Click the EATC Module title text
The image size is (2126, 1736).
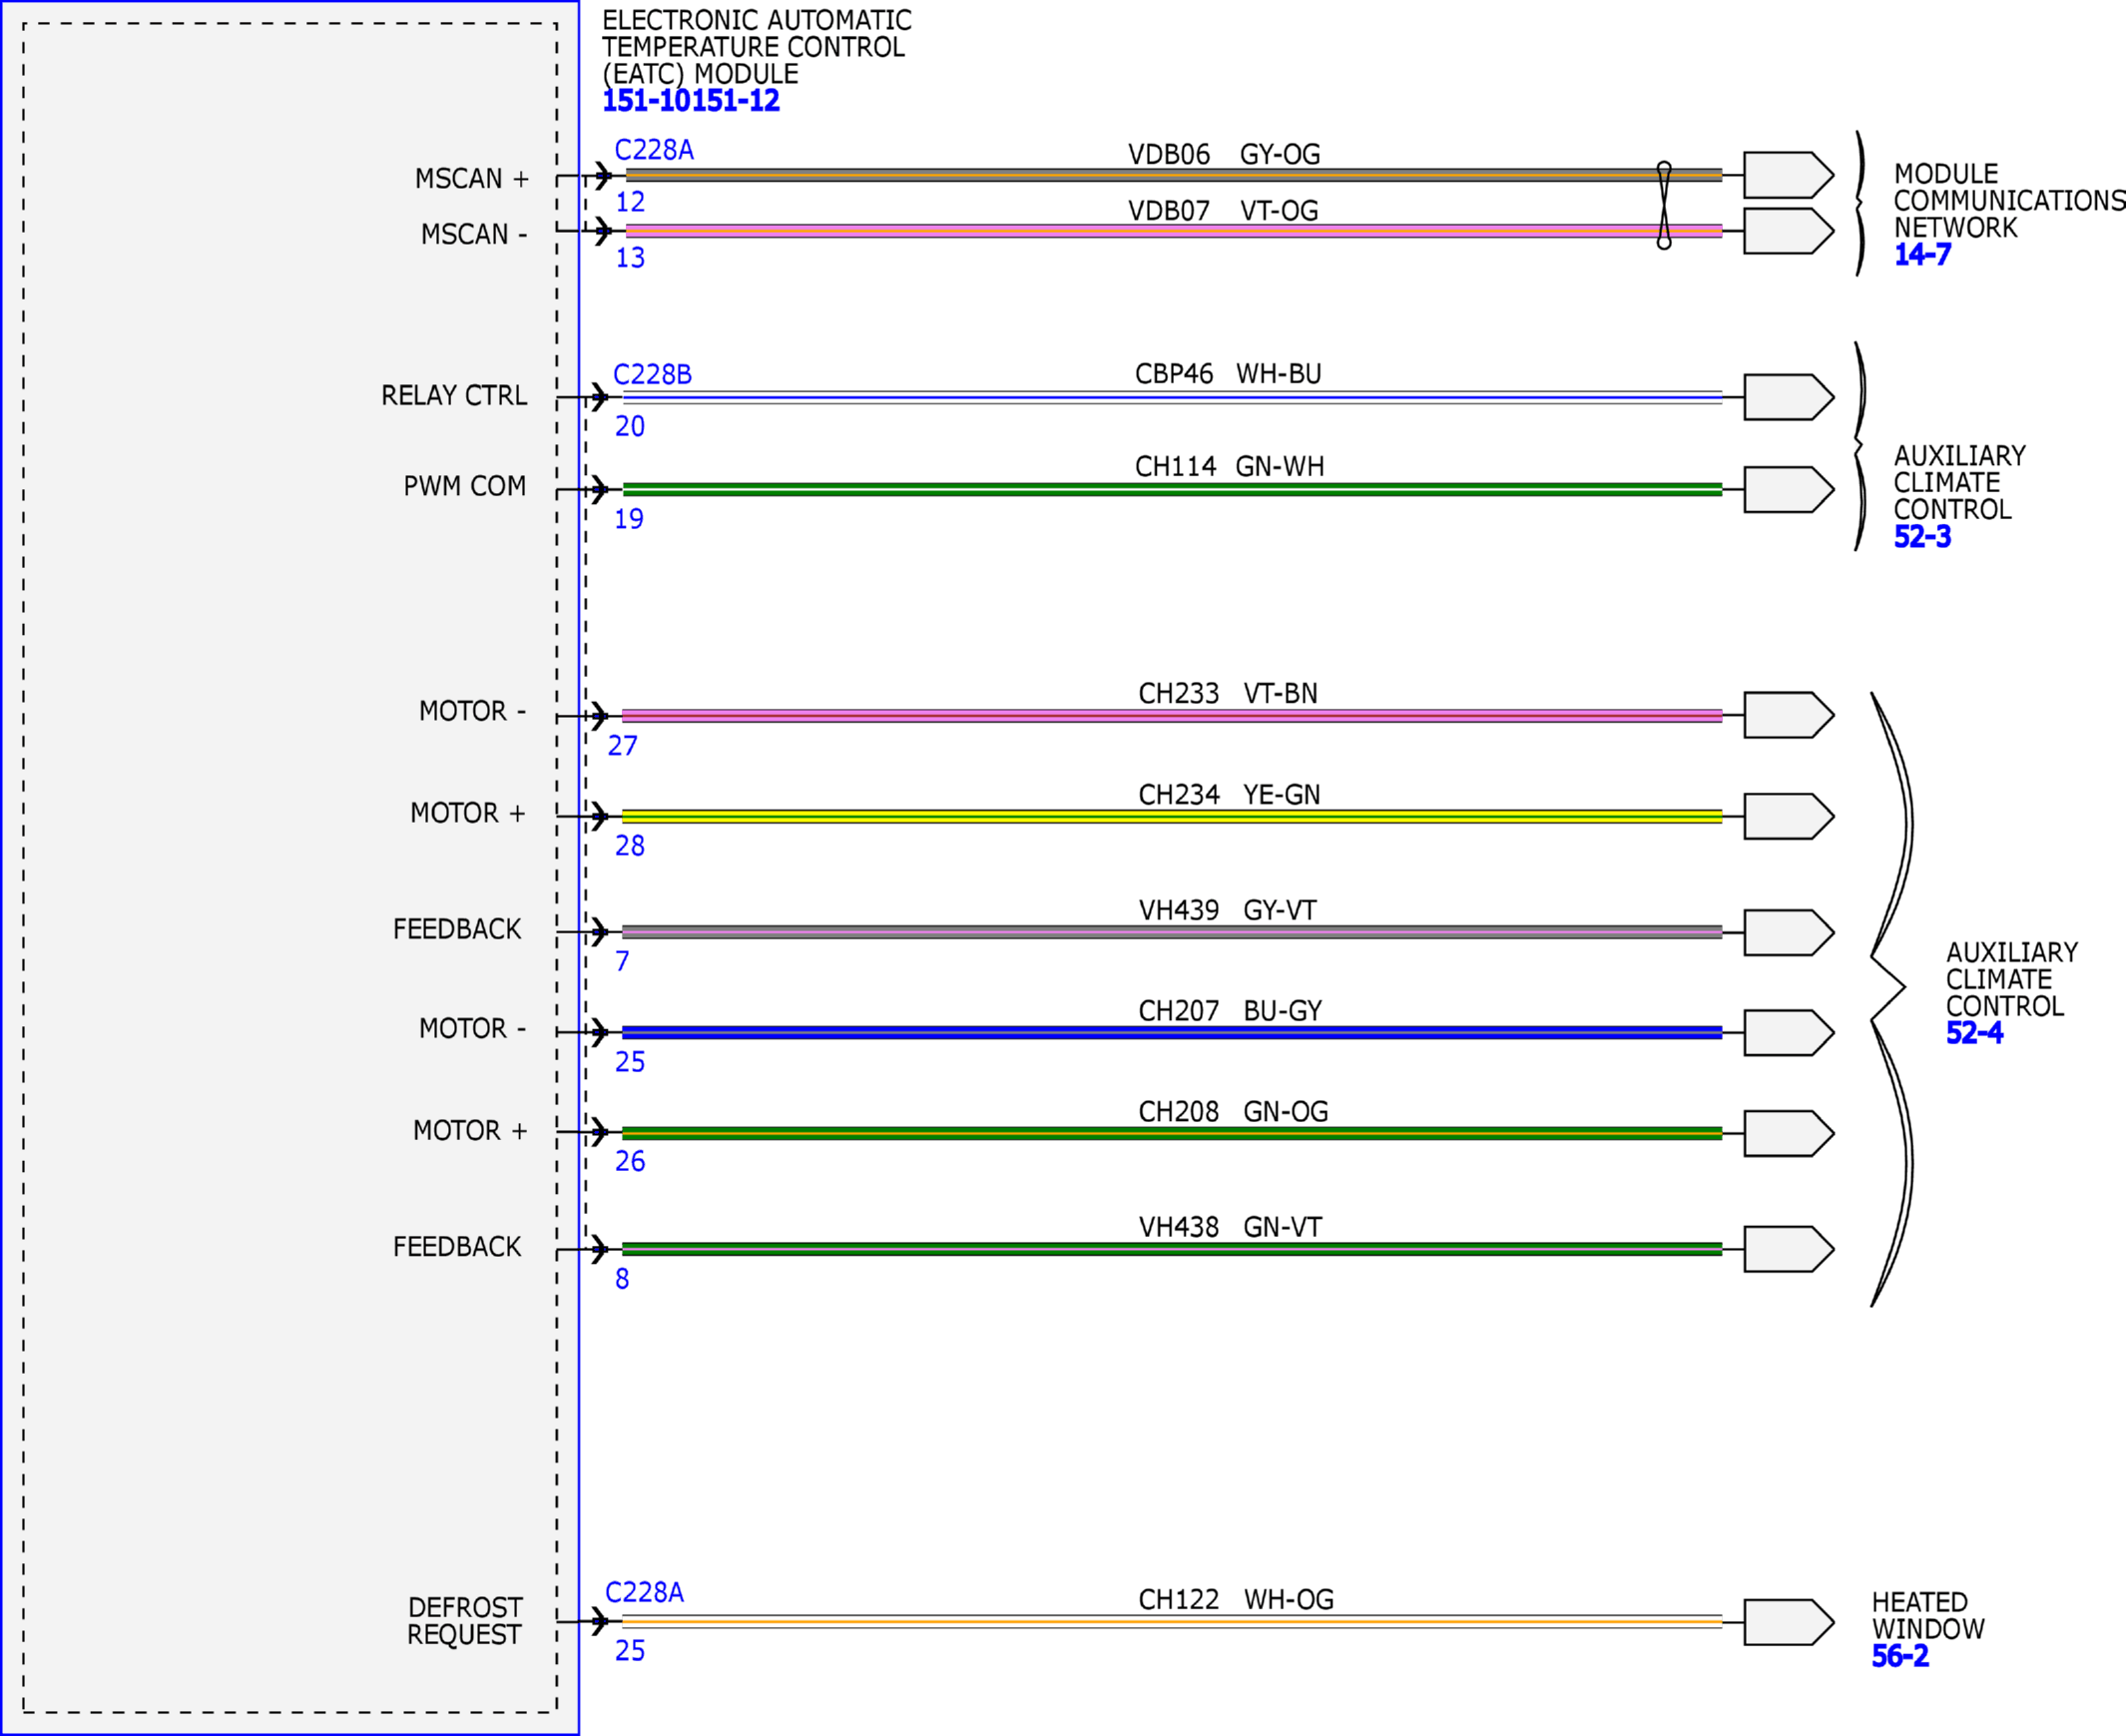[x=756, y=47]
